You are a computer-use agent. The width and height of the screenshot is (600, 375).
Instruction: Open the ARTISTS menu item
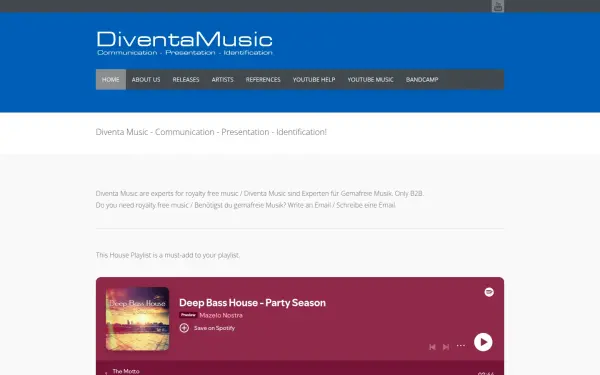(222, 80)
